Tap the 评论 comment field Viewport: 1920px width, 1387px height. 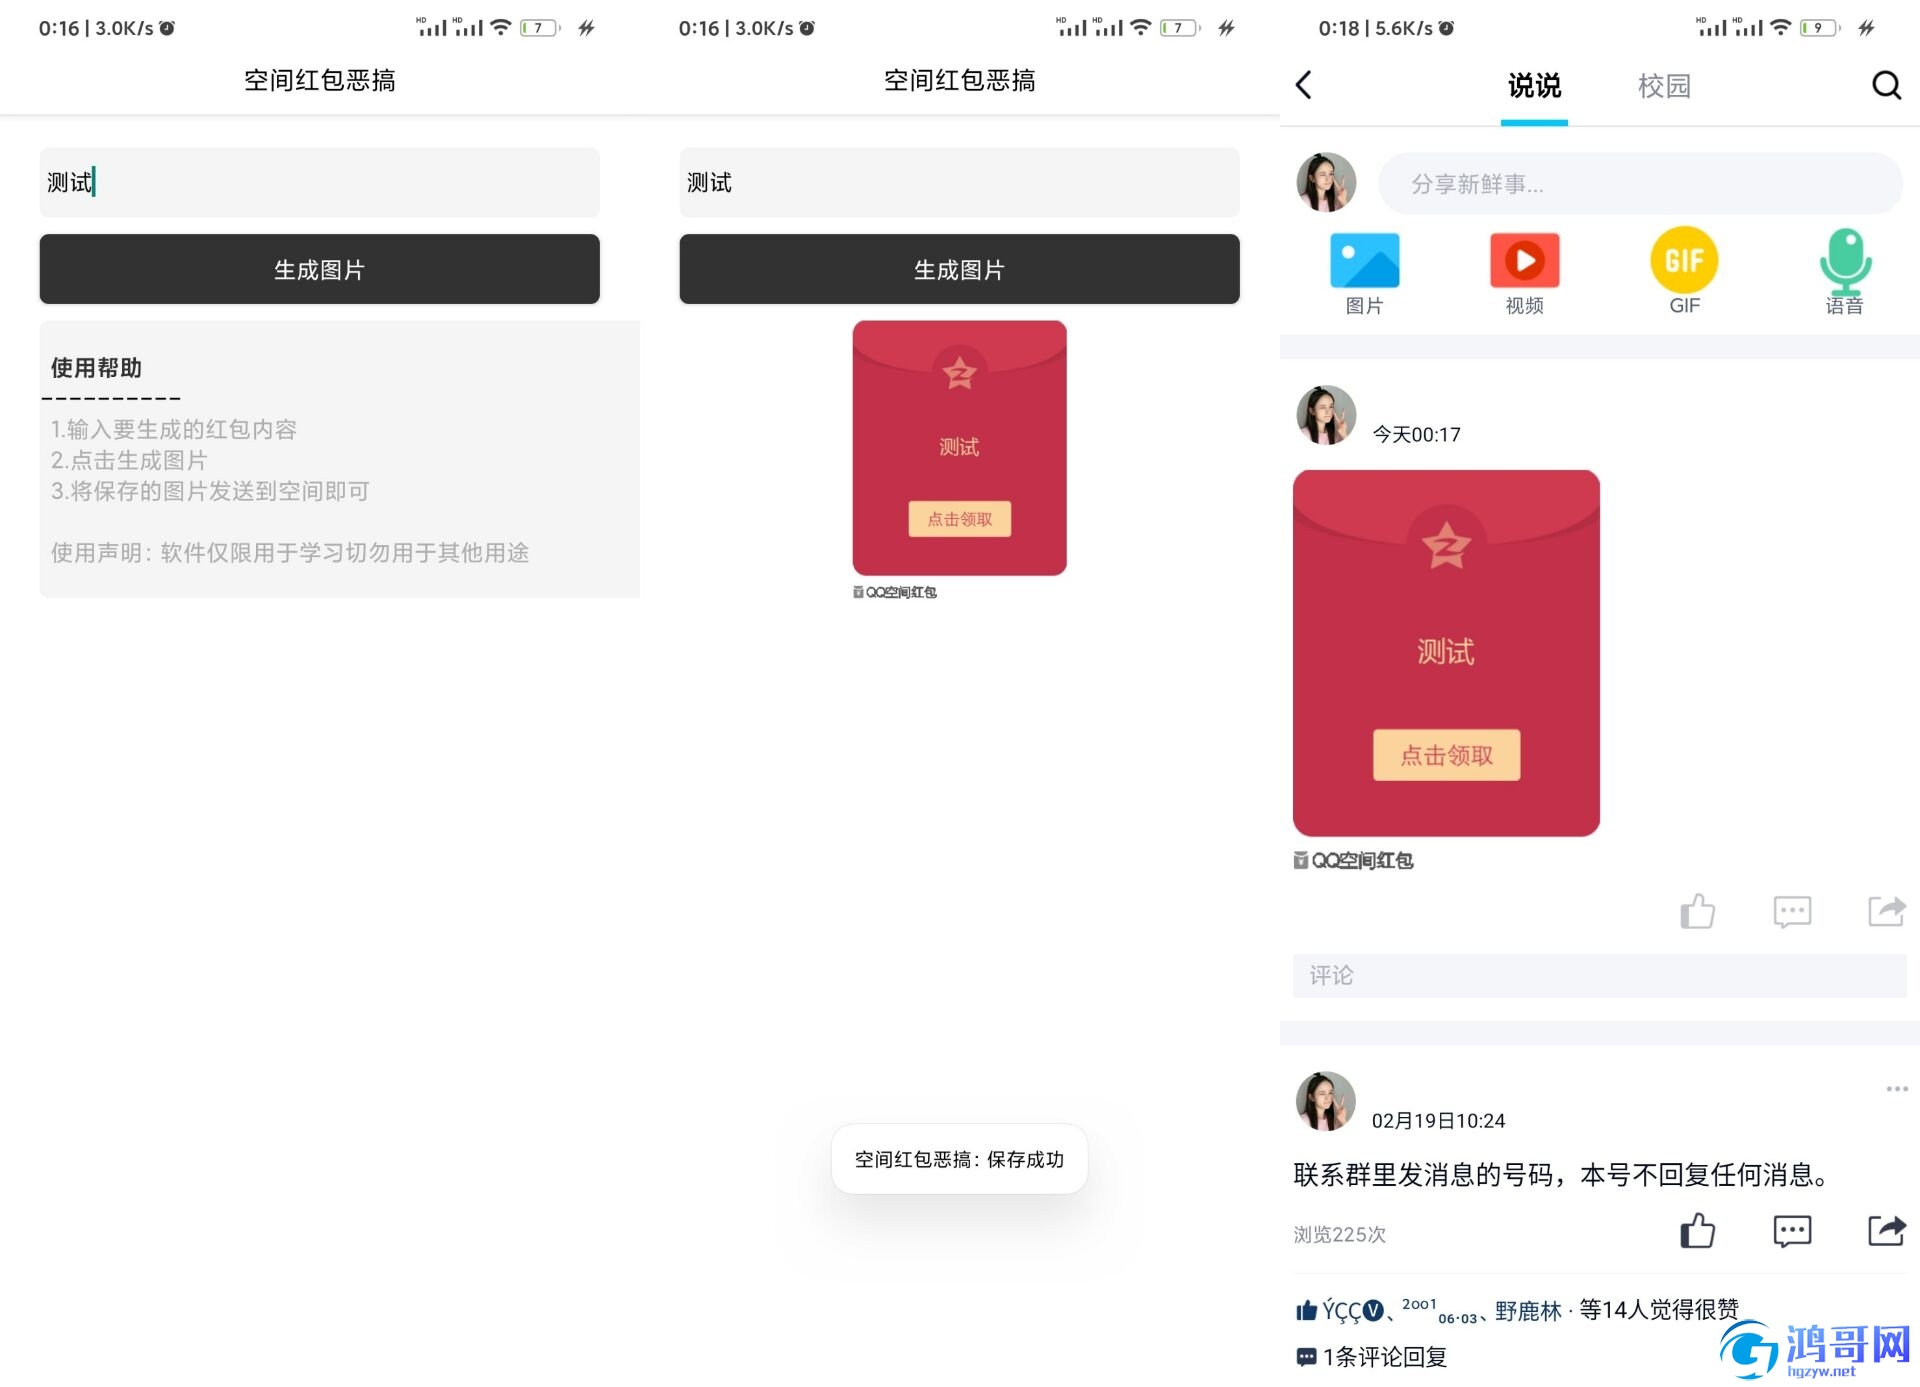pyautogui.click(x=1599, y=975)
